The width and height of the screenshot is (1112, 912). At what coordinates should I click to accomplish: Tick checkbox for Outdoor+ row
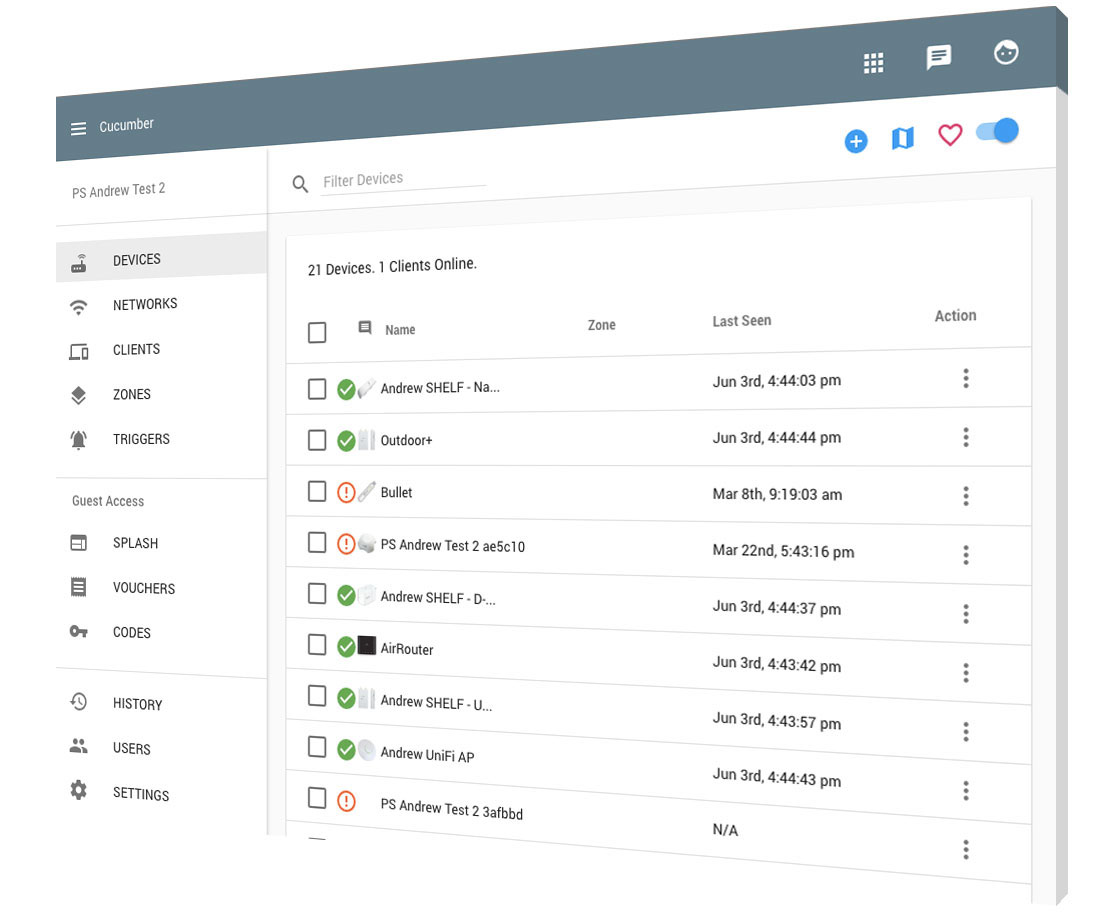[317, 440]
